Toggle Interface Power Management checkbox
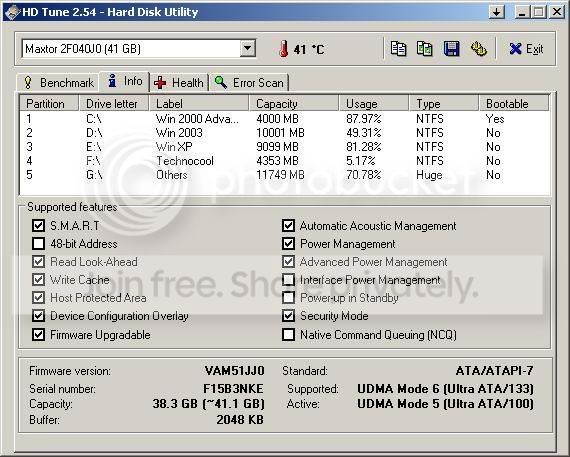 (288, 280)
